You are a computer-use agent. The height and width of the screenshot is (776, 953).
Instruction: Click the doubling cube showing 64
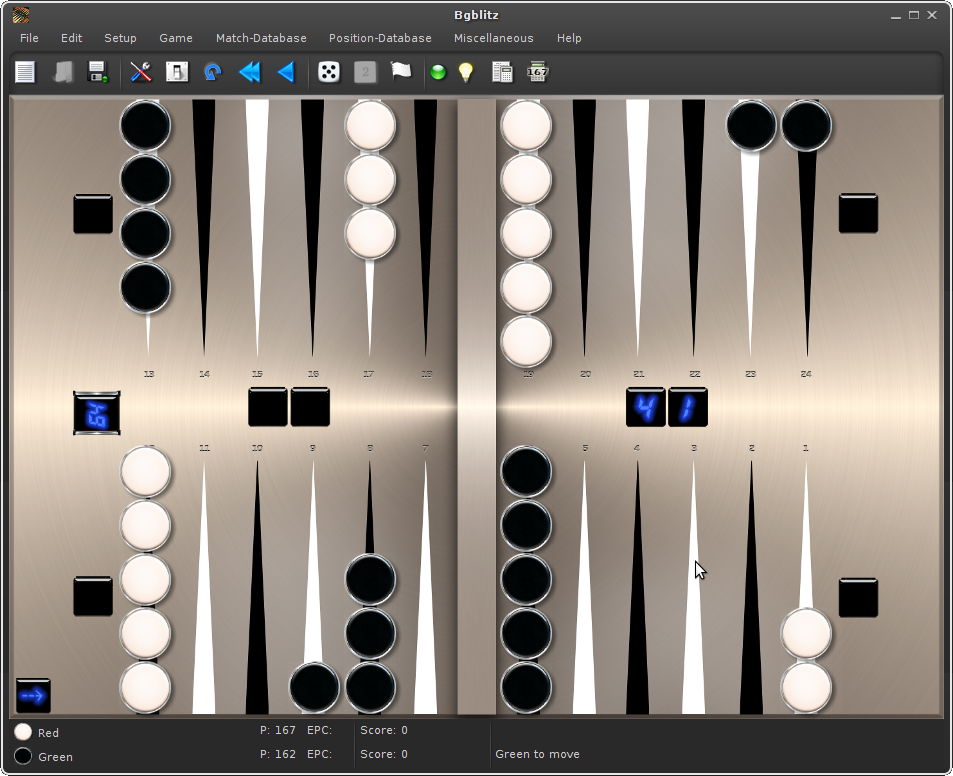[97, 413]
